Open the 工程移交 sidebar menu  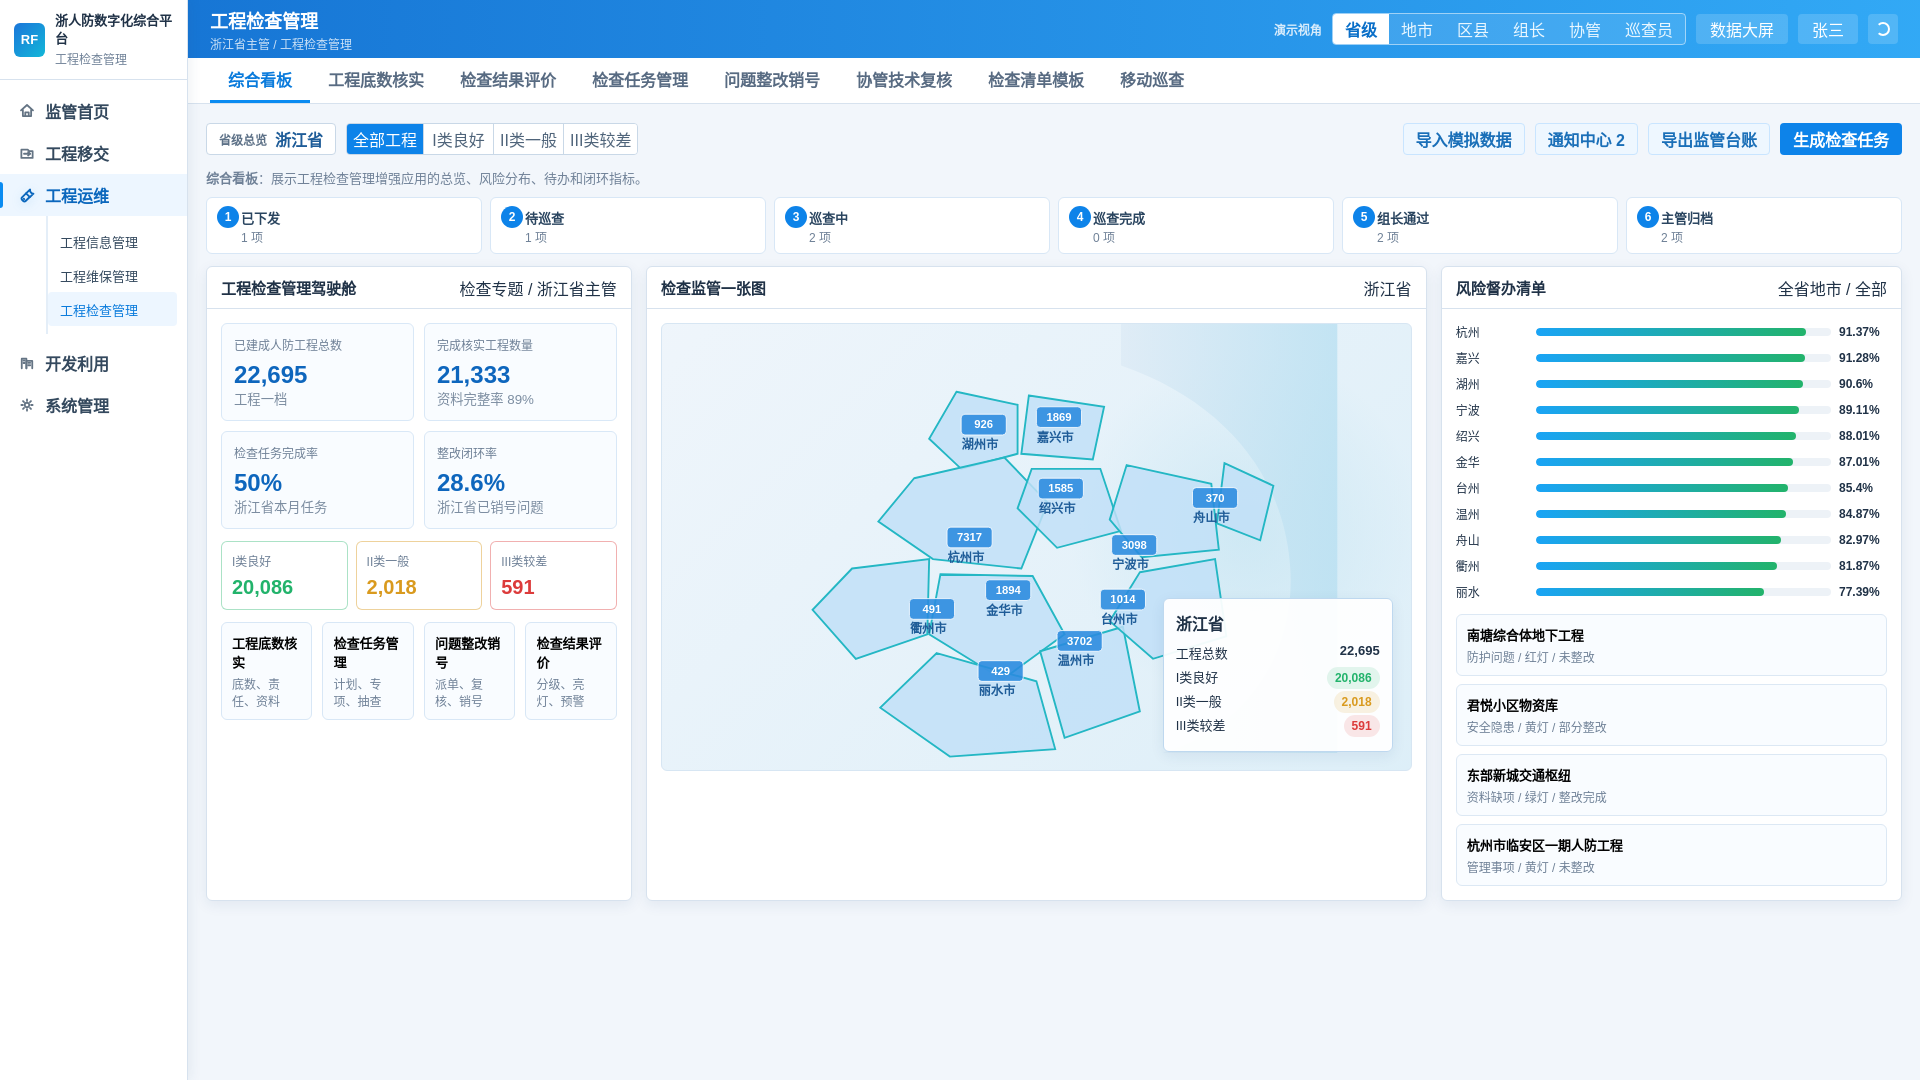pos(93,153)
